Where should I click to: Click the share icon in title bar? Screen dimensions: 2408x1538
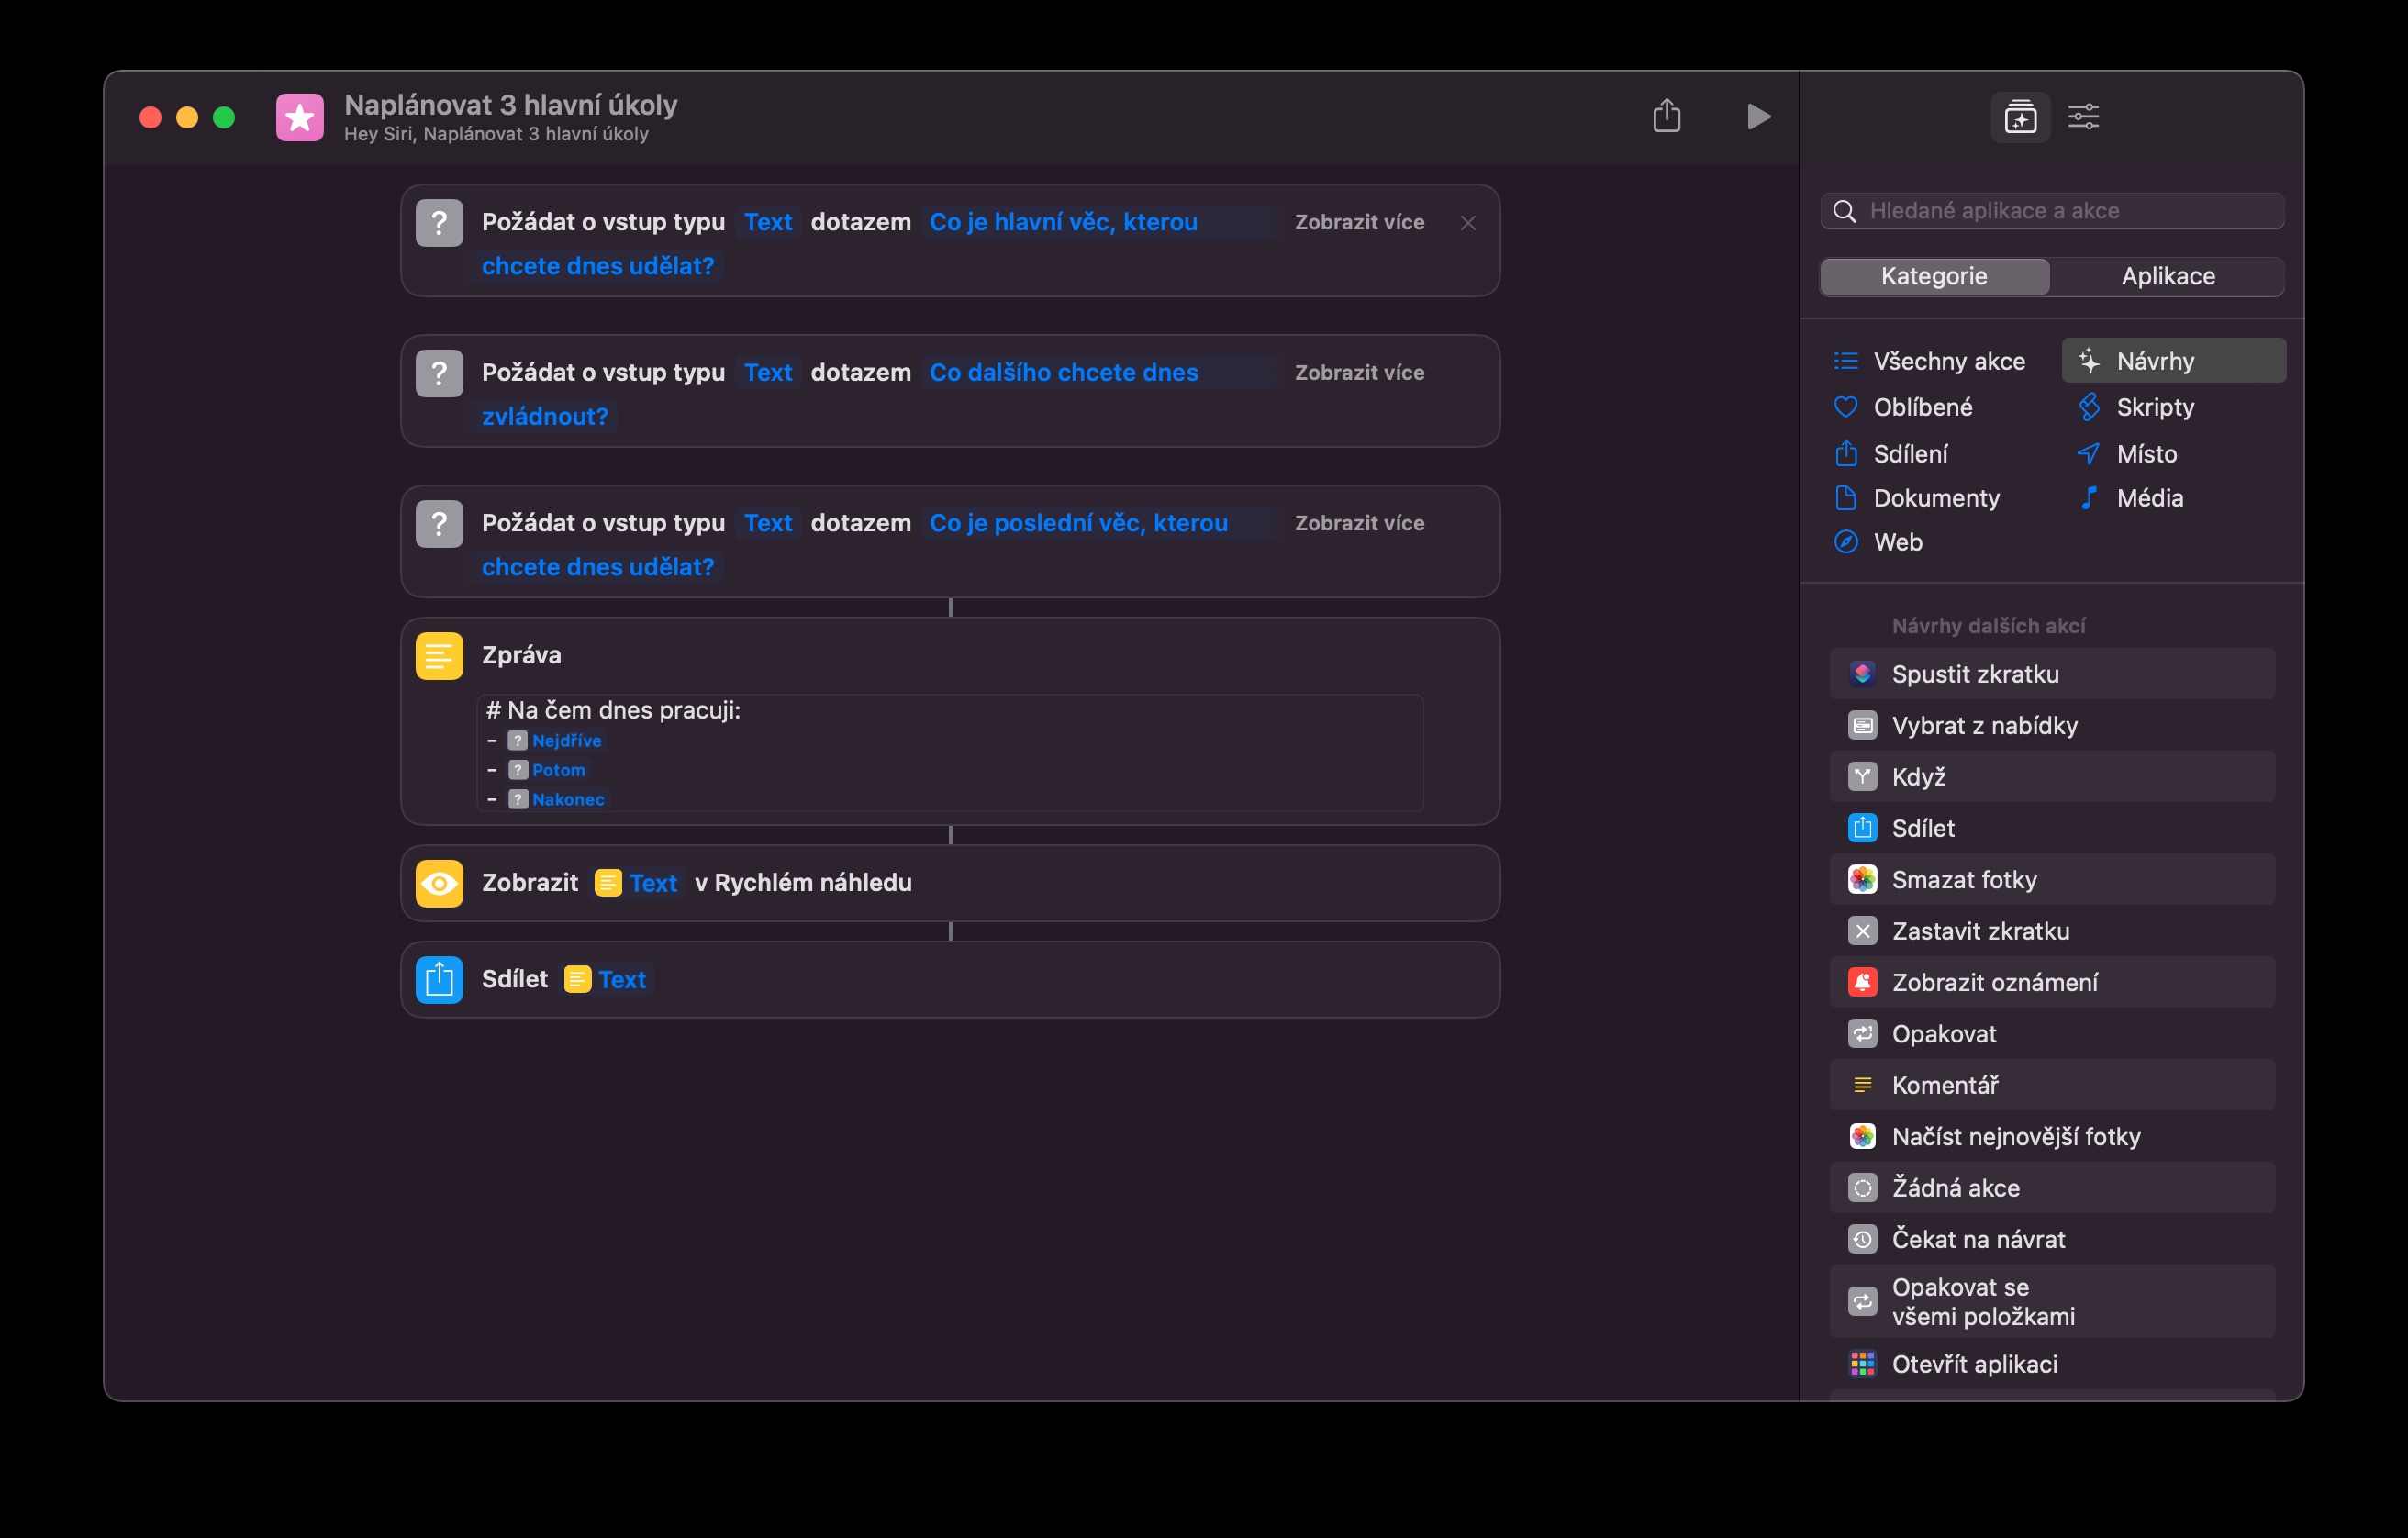pyautogui.click(x=1666, y=116)
